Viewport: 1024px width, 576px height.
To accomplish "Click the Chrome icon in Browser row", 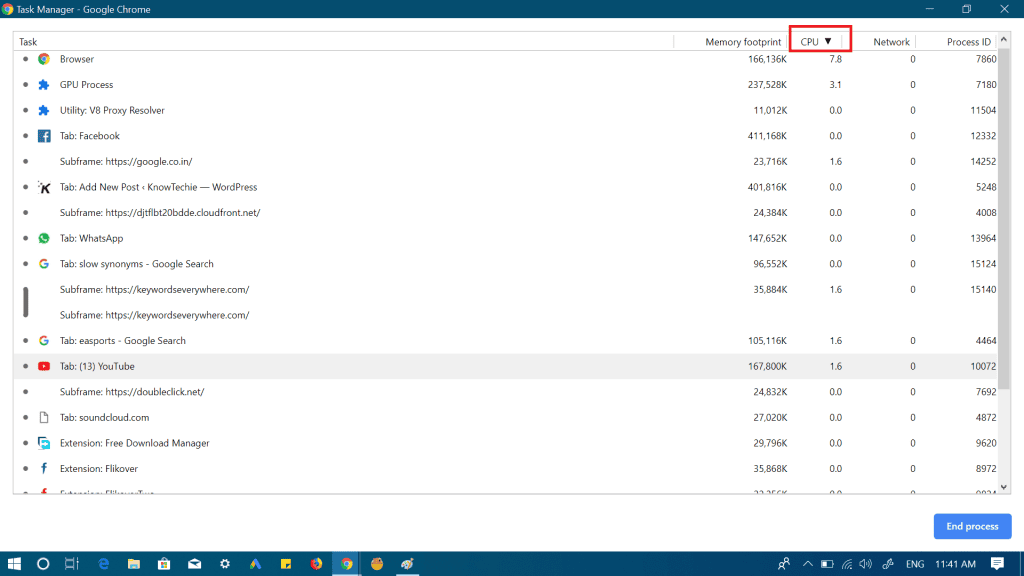I will pos(44,59).
